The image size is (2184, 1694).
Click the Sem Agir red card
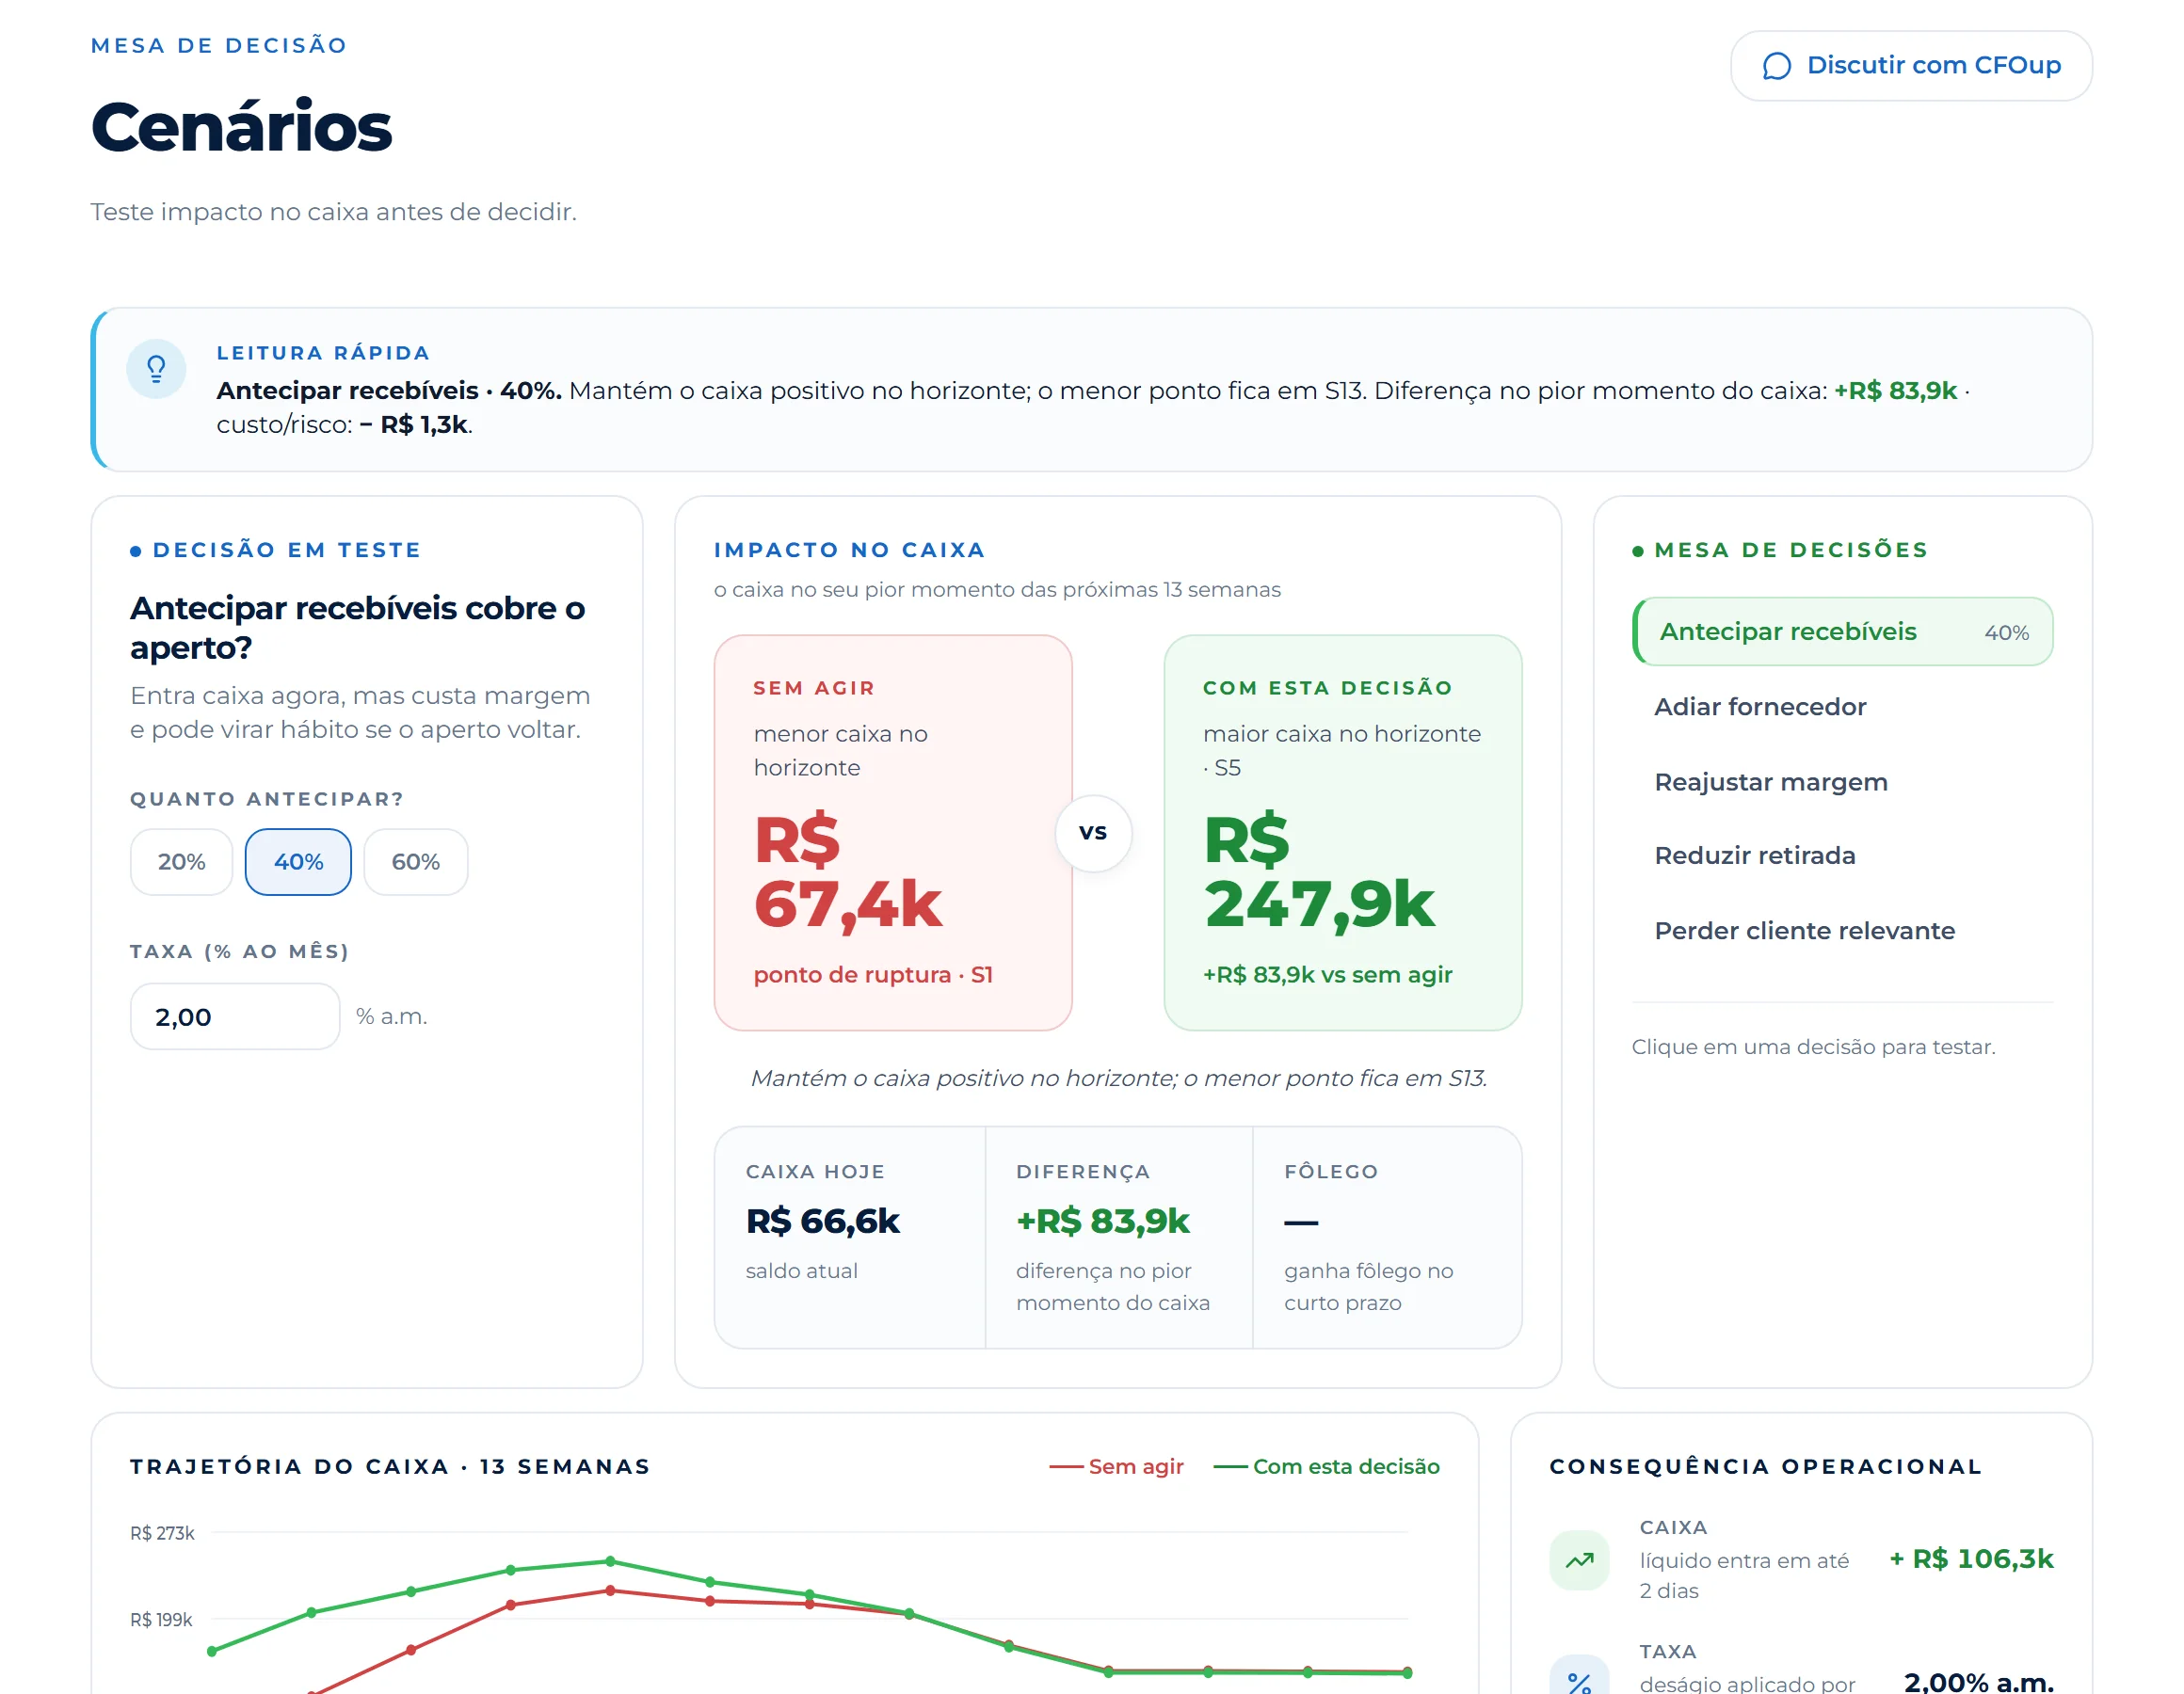tap(893, 833)
